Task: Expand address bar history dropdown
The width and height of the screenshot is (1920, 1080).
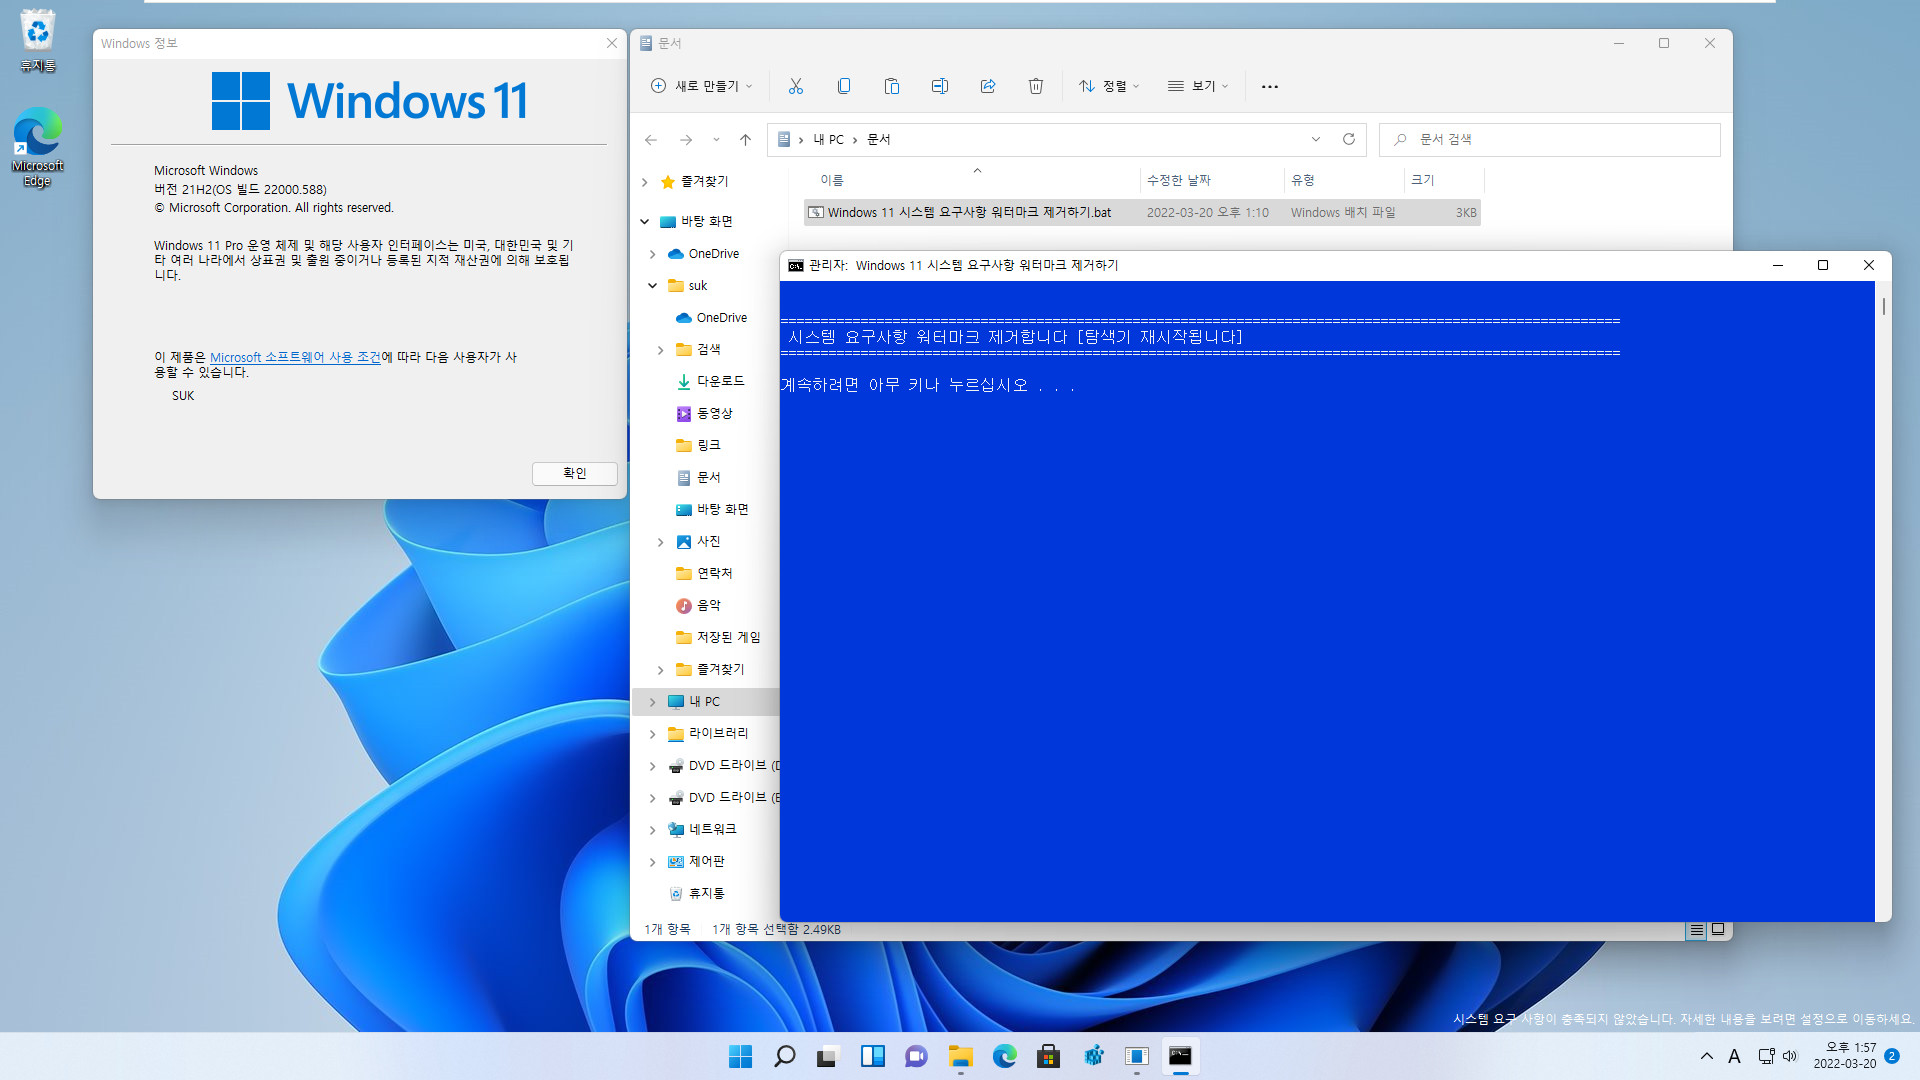Action: click(x=1316, y=139)
